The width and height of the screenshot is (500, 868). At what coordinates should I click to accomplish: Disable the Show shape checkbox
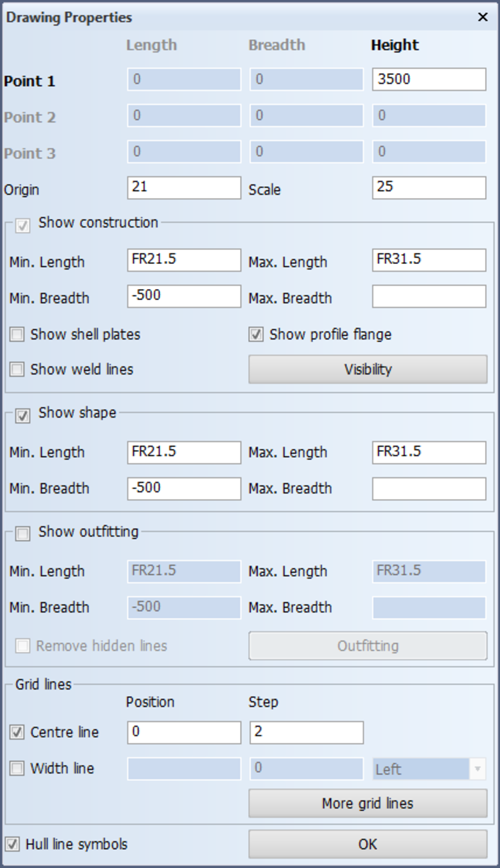pos(23,416)
